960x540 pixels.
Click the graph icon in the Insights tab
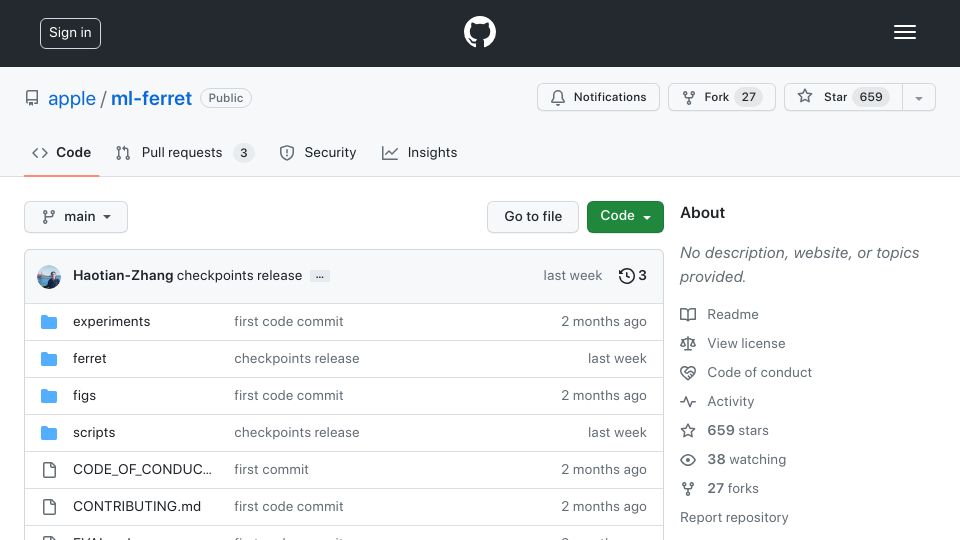point(390,153)
